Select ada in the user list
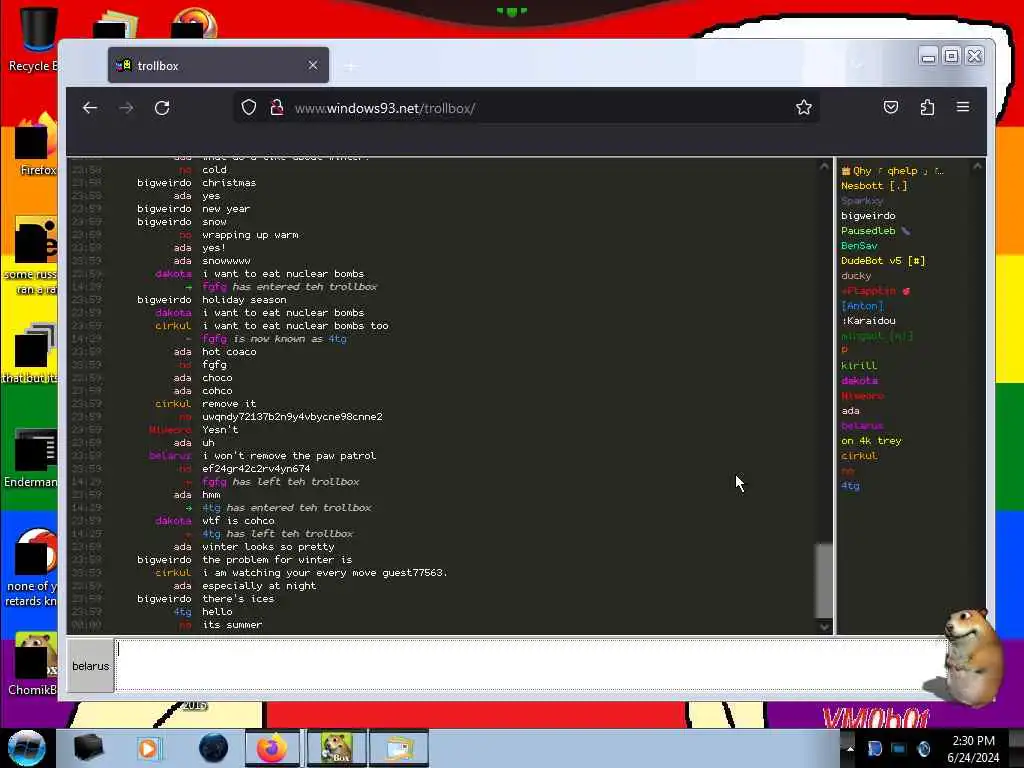The width and height of the screenshot is (1024, 768). tap(850, 411)
